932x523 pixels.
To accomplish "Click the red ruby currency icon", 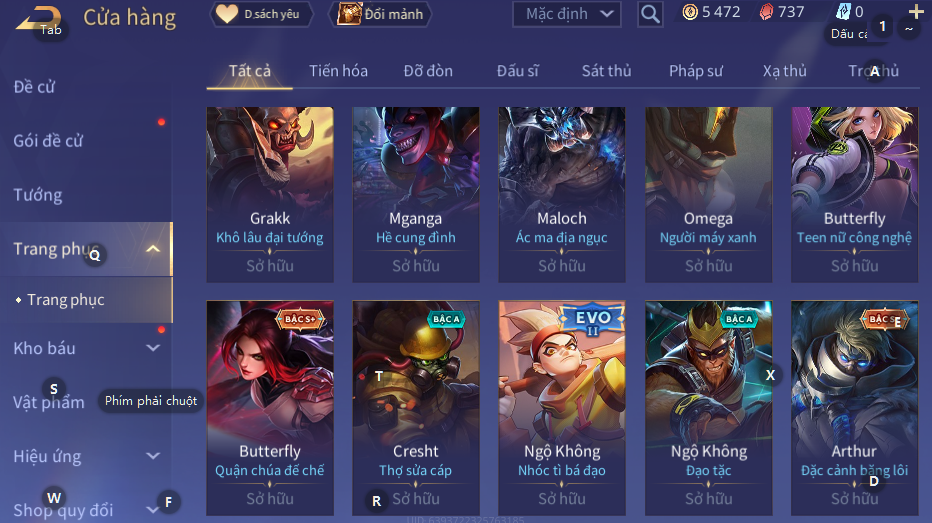I will (x=767, y=12).
